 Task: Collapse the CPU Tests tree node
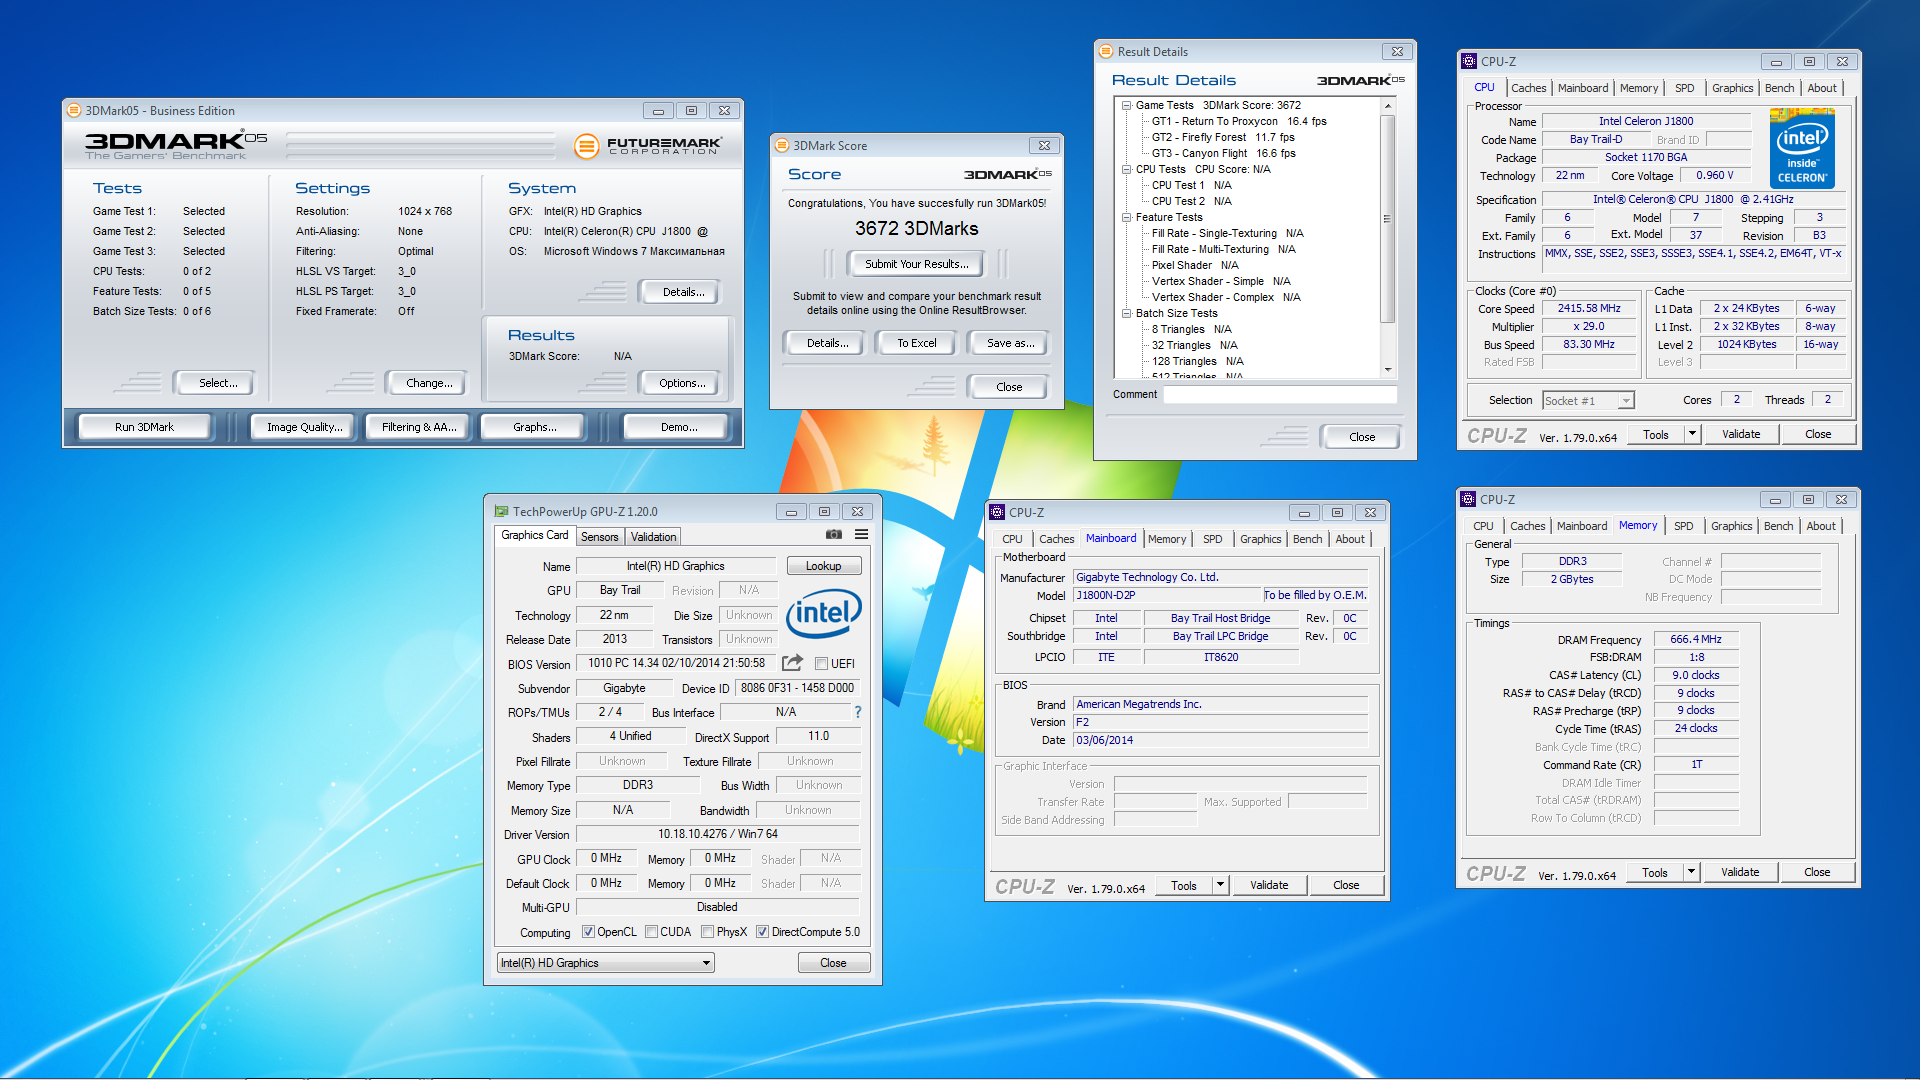[x=1126, y=169]
